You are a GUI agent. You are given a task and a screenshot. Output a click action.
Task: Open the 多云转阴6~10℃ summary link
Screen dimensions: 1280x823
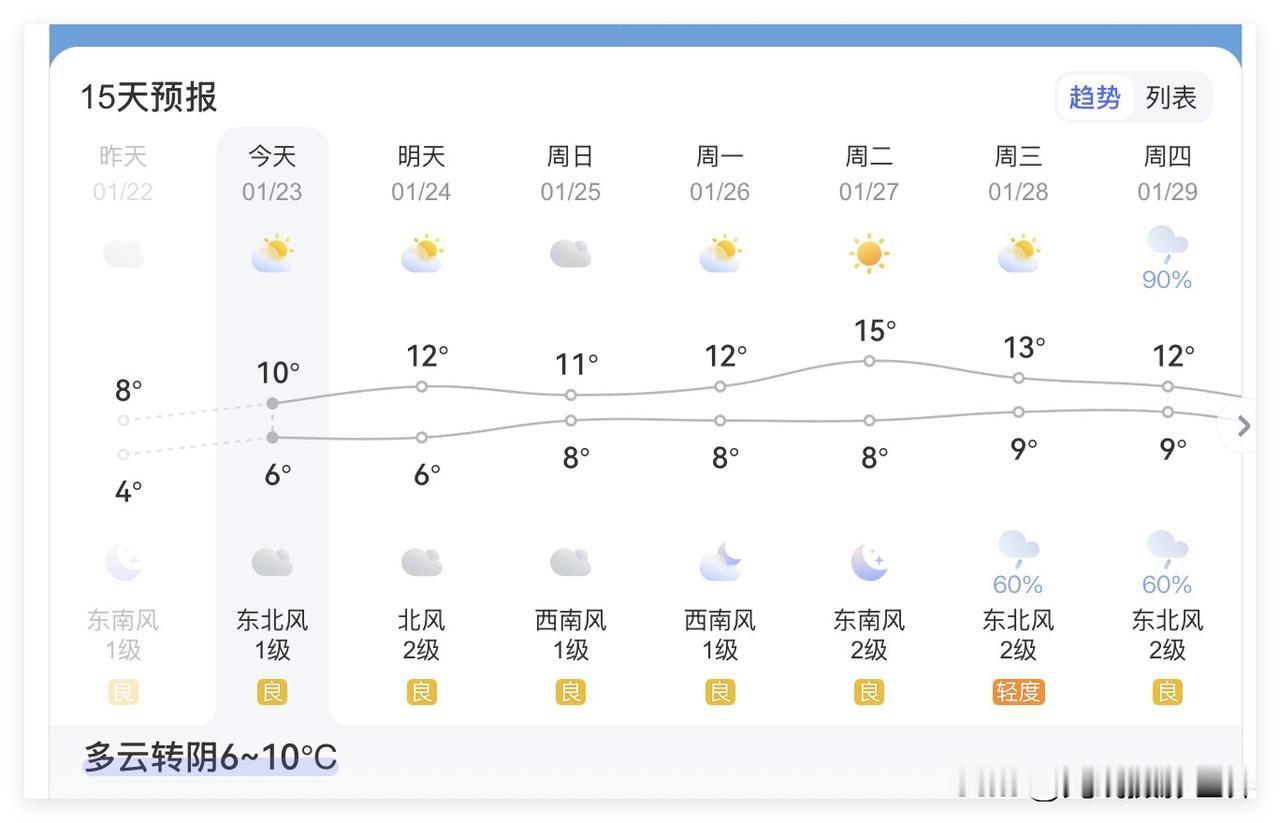click(209, 757)
